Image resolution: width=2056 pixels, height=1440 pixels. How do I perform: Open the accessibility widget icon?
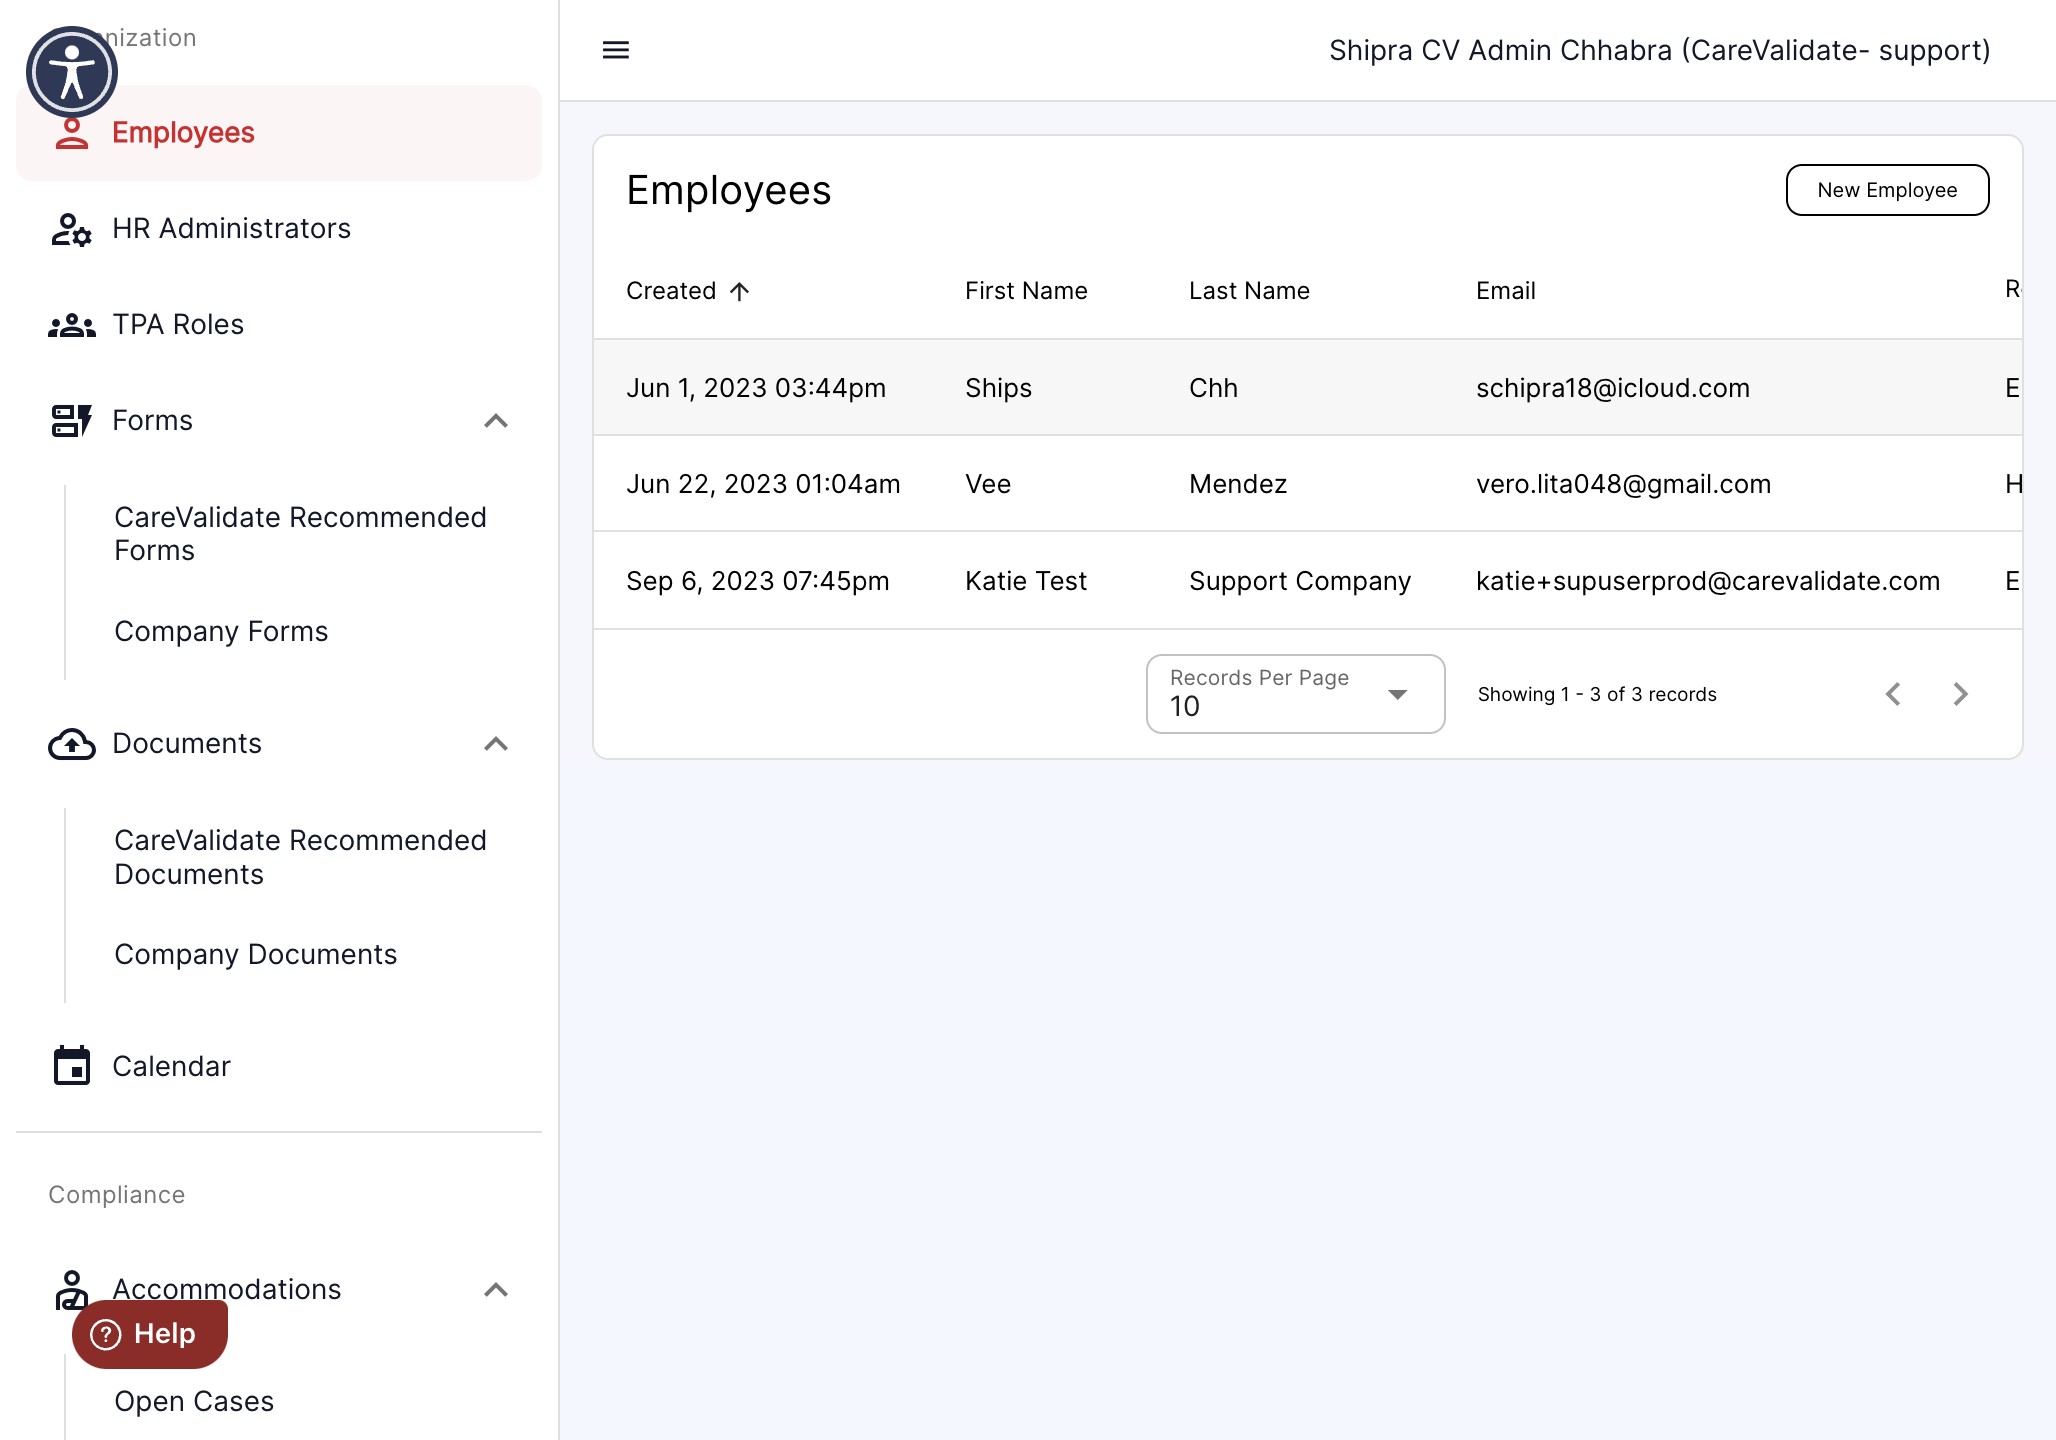point(72,72)
